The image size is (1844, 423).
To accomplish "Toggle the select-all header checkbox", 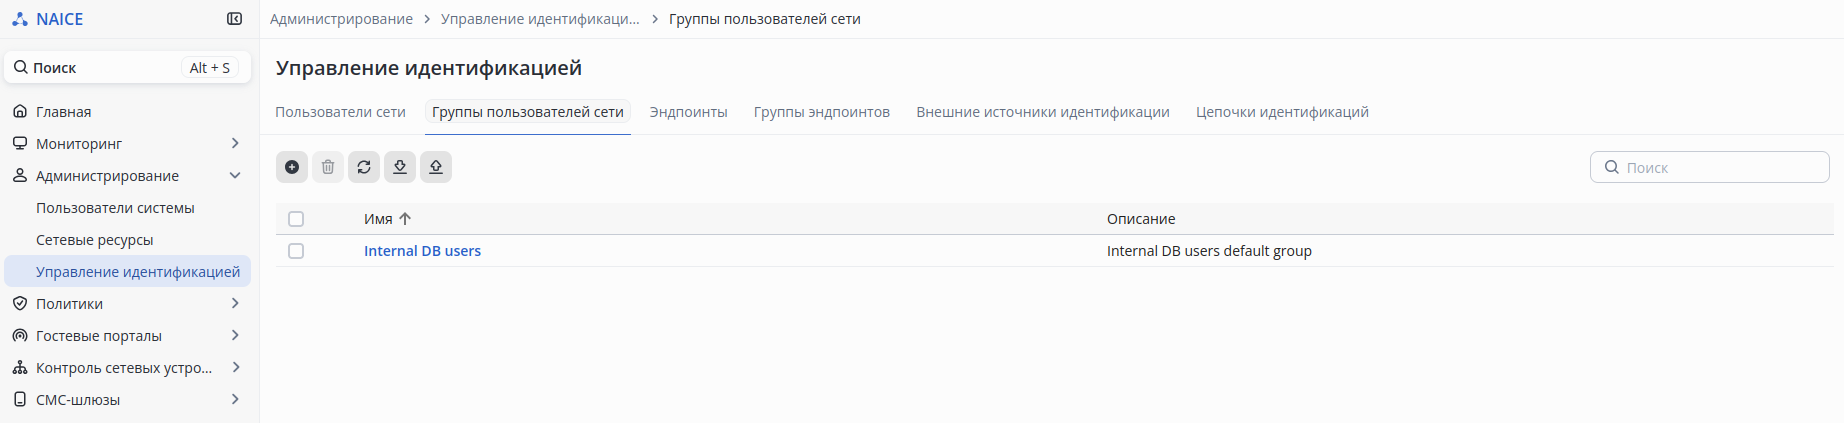I will click(296, 219).
